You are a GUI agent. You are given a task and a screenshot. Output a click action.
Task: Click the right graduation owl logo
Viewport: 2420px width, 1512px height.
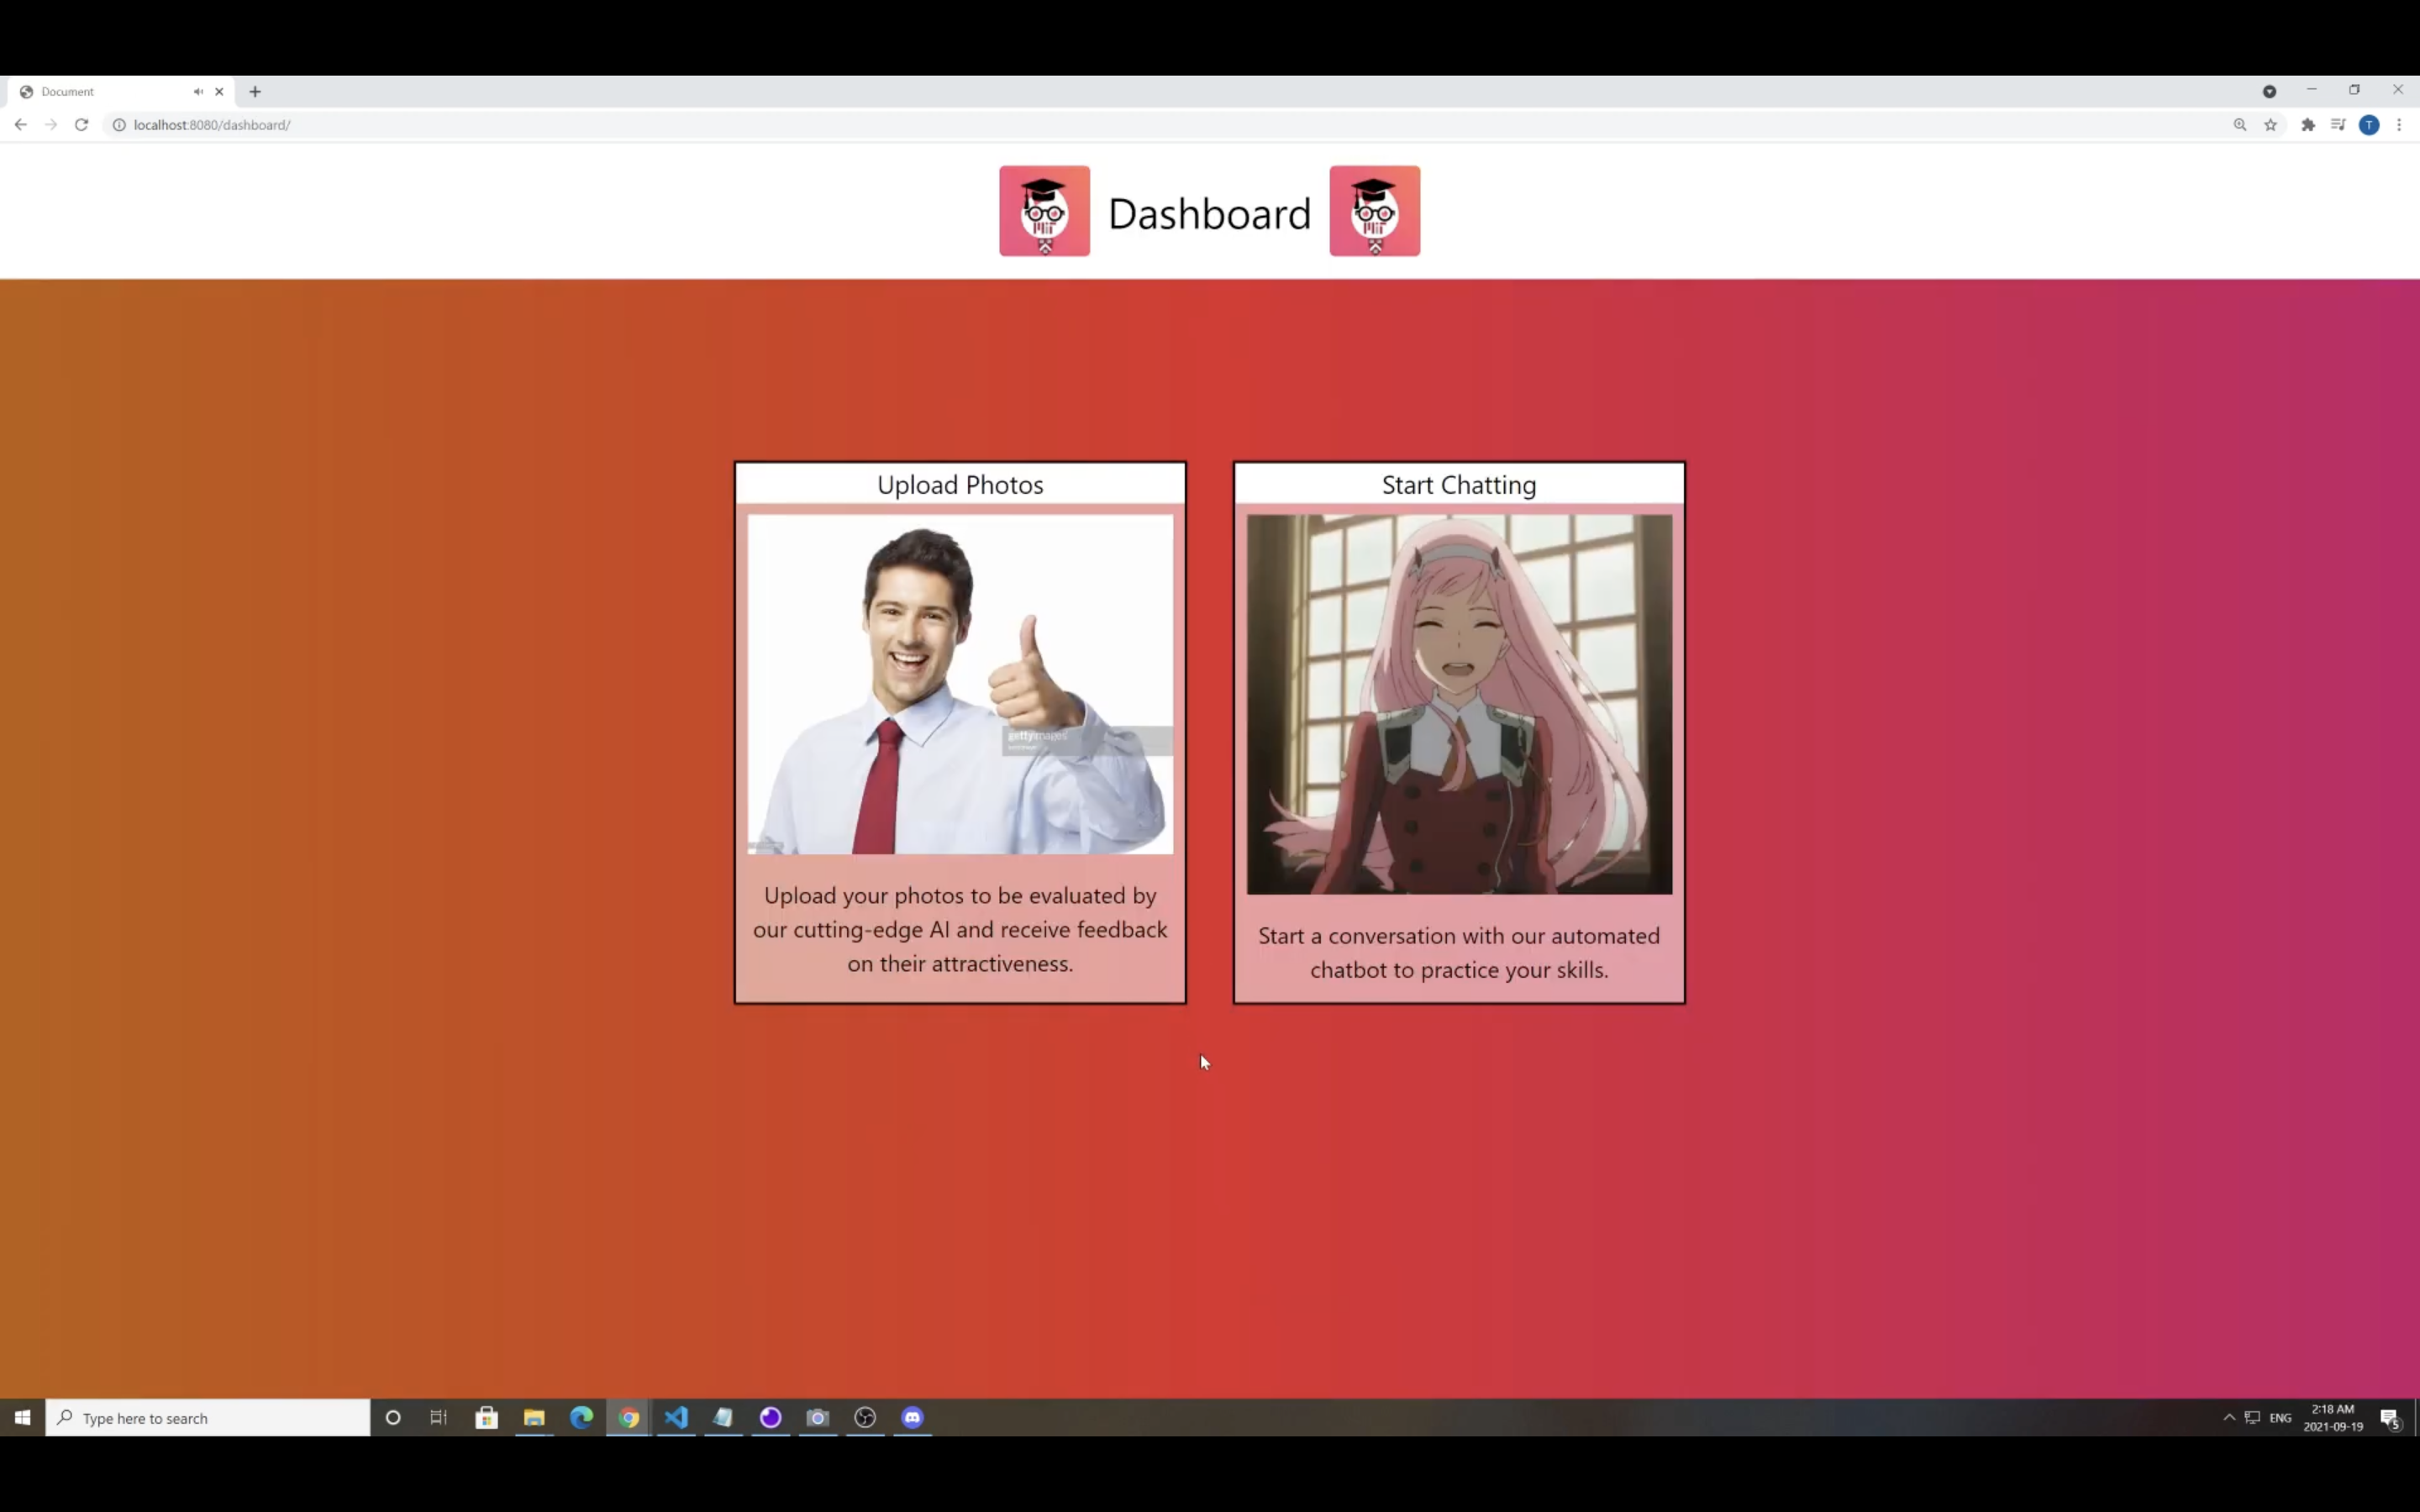click(1374, 211)
